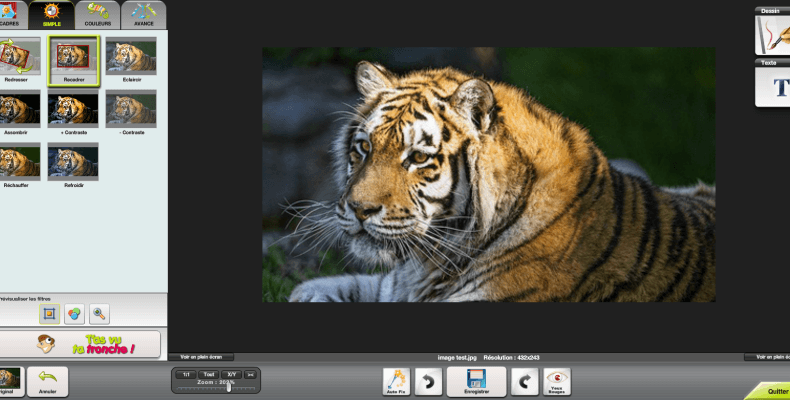The image size is (790, 400).
Task: Toggle the magnifier preview button
Action: [99, 314]
